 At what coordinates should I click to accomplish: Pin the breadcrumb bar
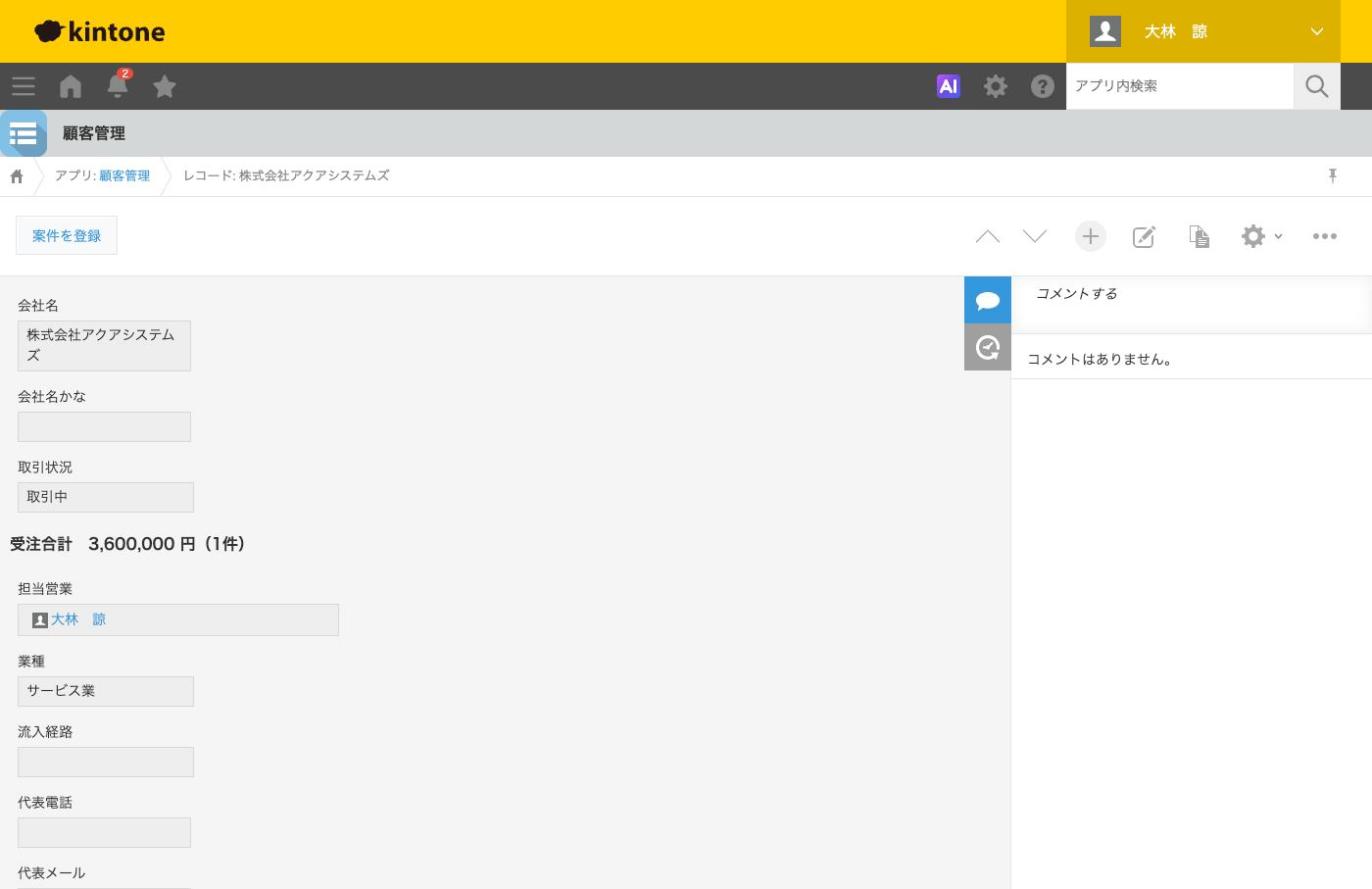point(1332,176)
